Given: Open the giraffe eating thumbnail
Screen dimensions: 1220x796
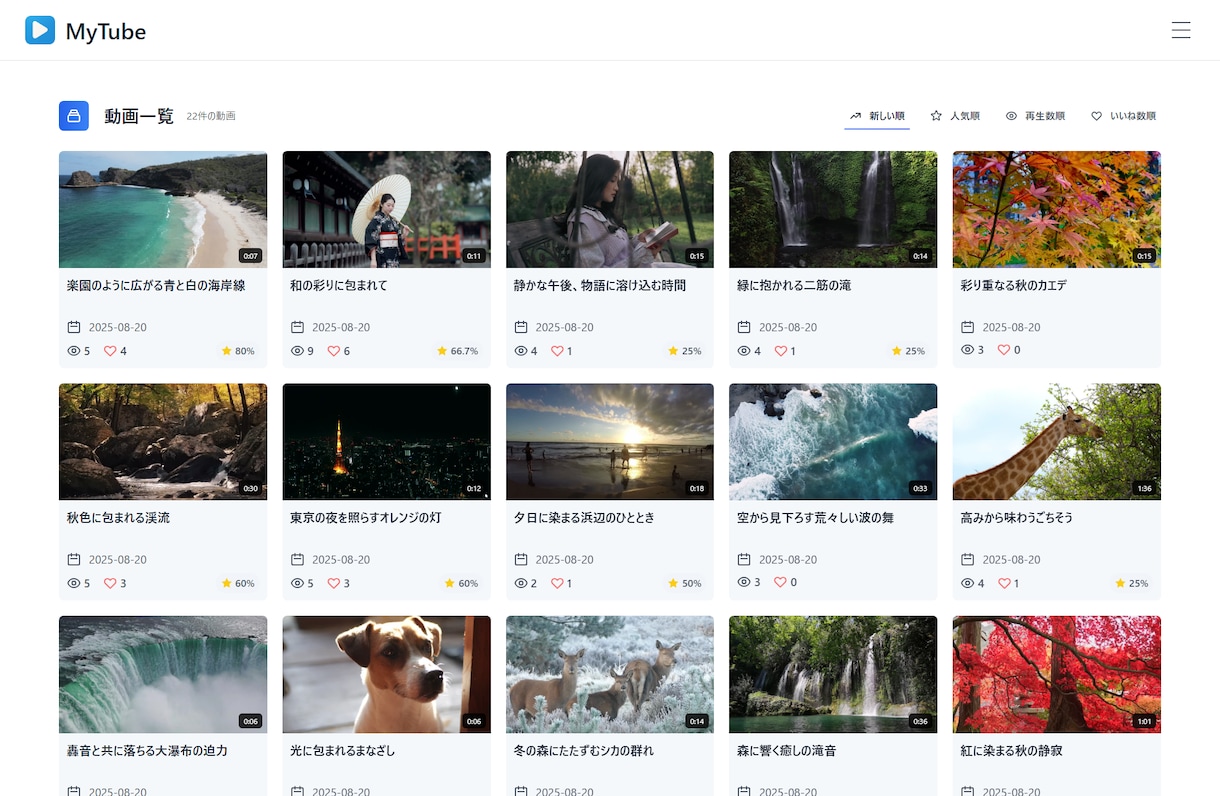Looking at the screenshot, I should coord(1057,442).
